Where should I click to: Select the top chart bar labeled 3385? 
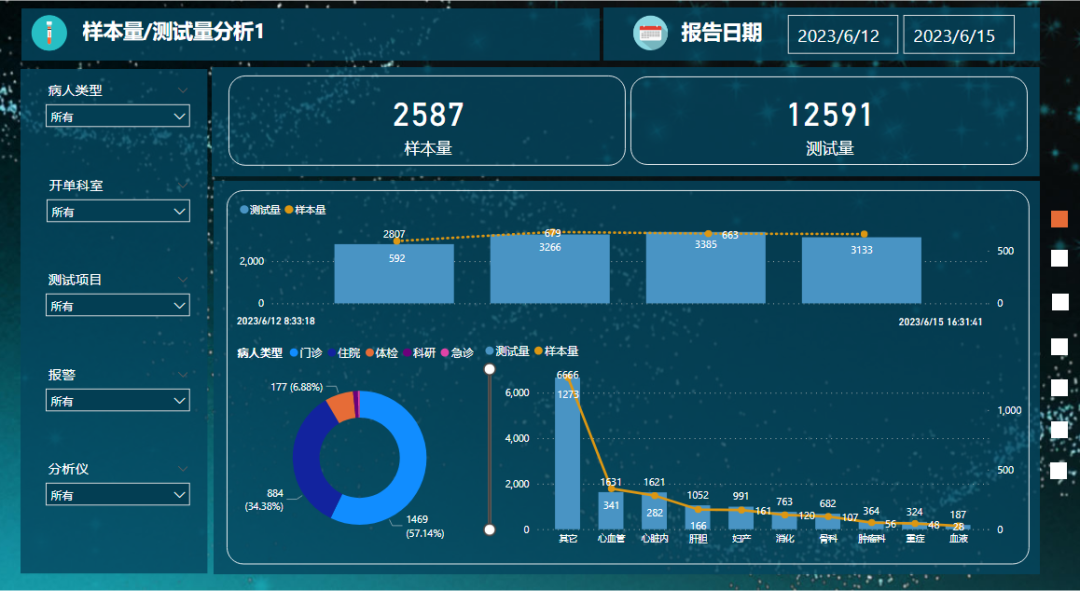pos(705,268)
